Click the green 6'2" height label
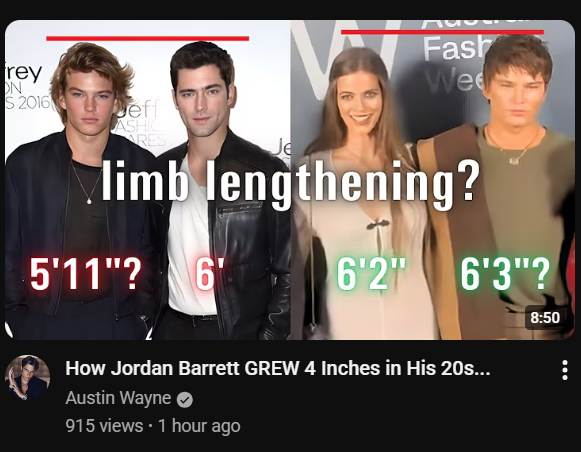Image resolution: width=581 pixels, height=452 pixels. click(372, 274)
